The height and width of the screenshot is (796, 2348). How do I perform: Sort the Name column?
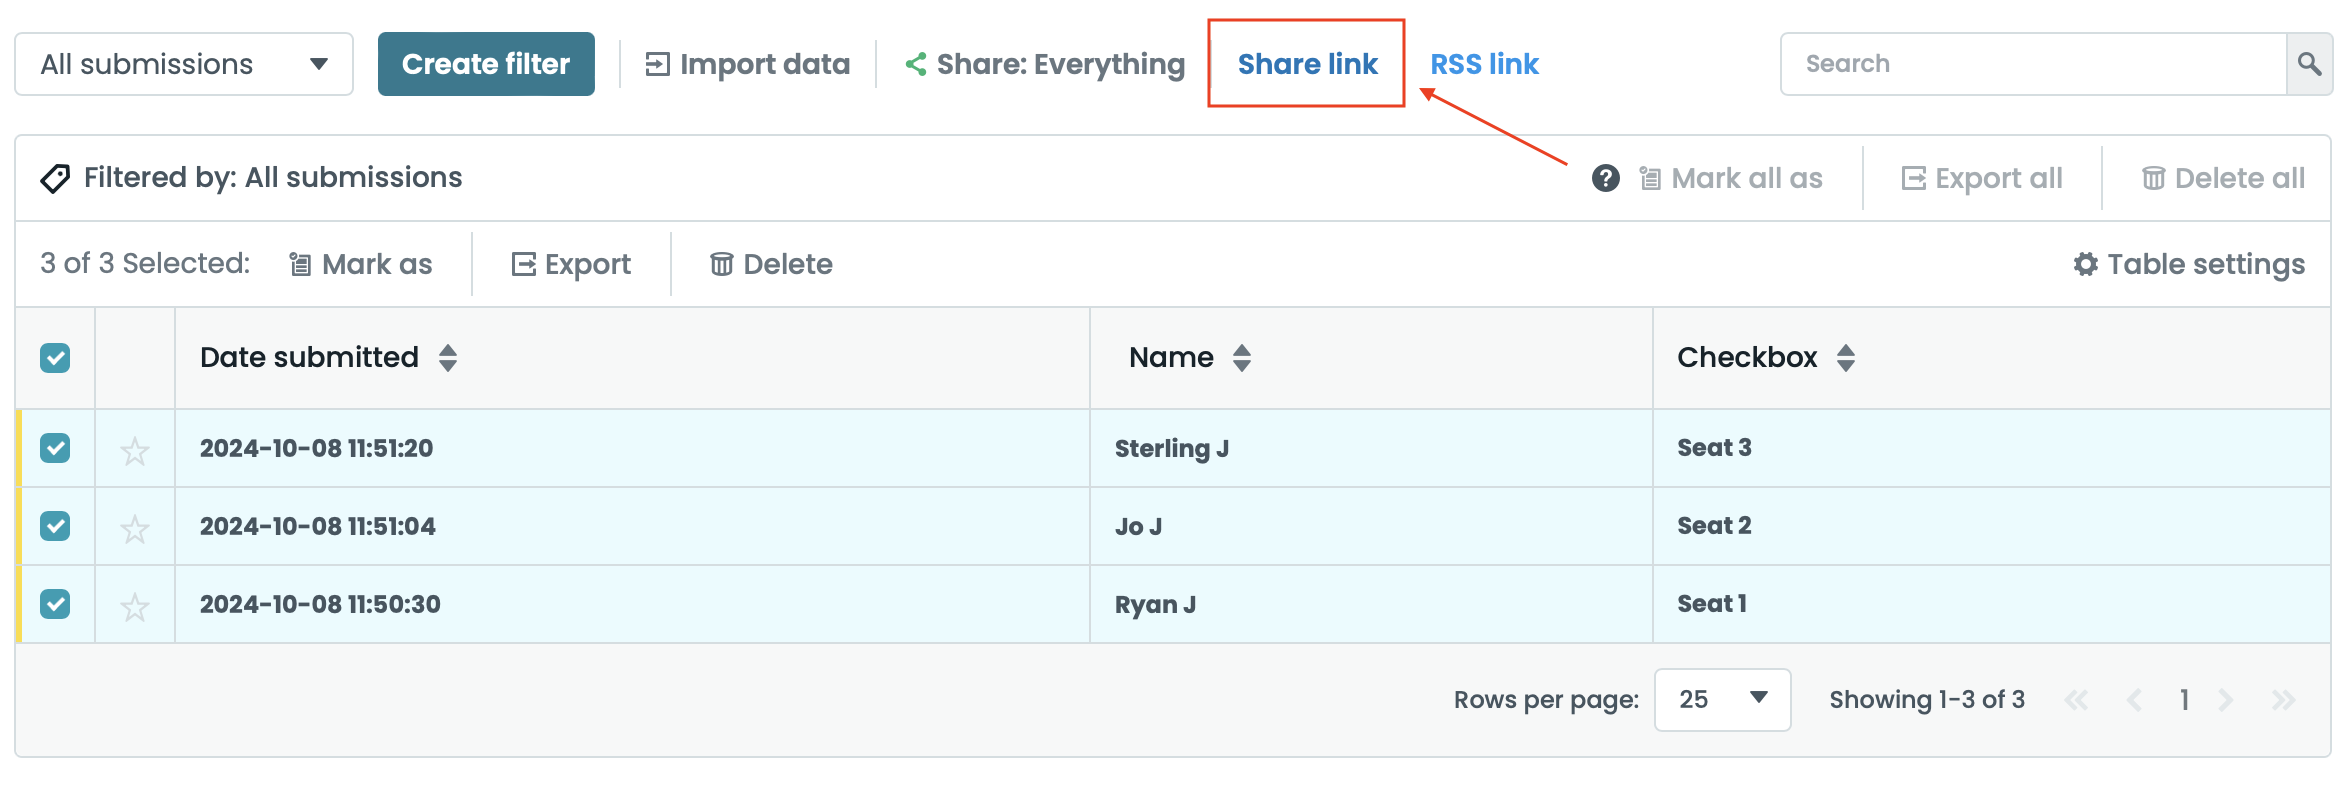(1242, 358)
